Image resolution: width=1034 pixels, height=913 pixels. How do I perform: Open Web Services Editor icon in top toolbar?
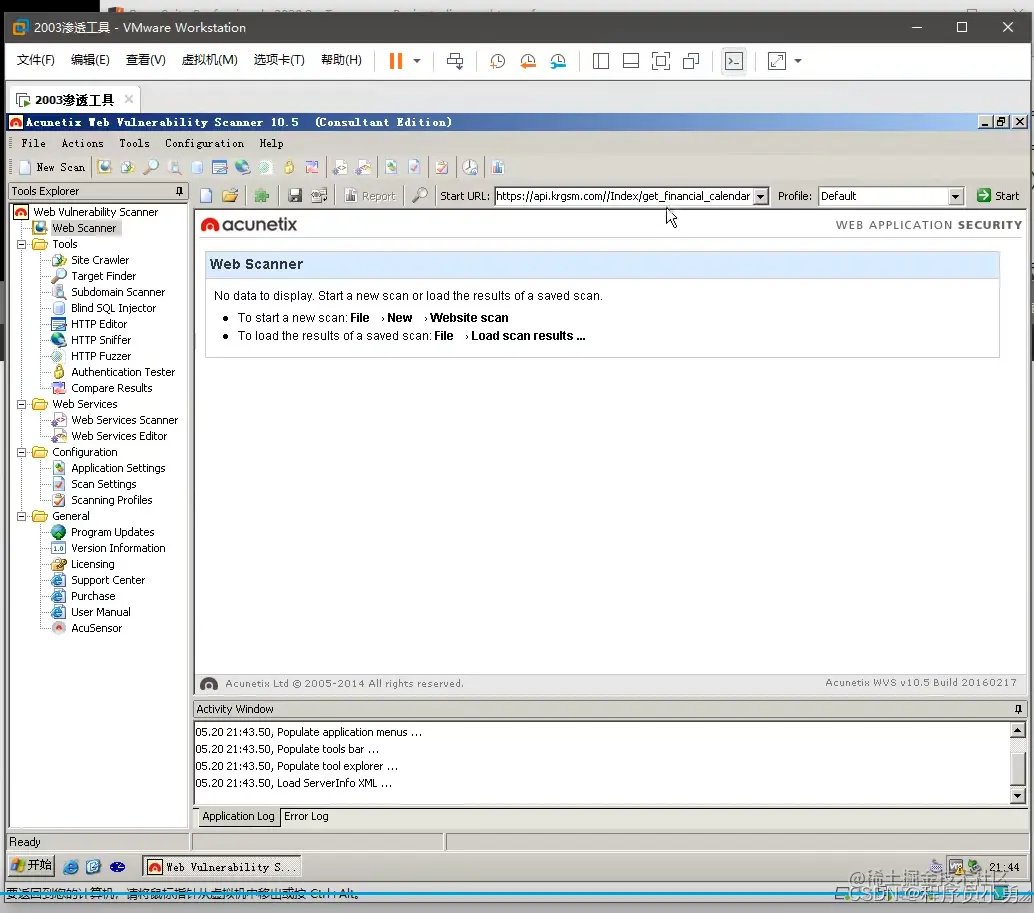[363, 167]
